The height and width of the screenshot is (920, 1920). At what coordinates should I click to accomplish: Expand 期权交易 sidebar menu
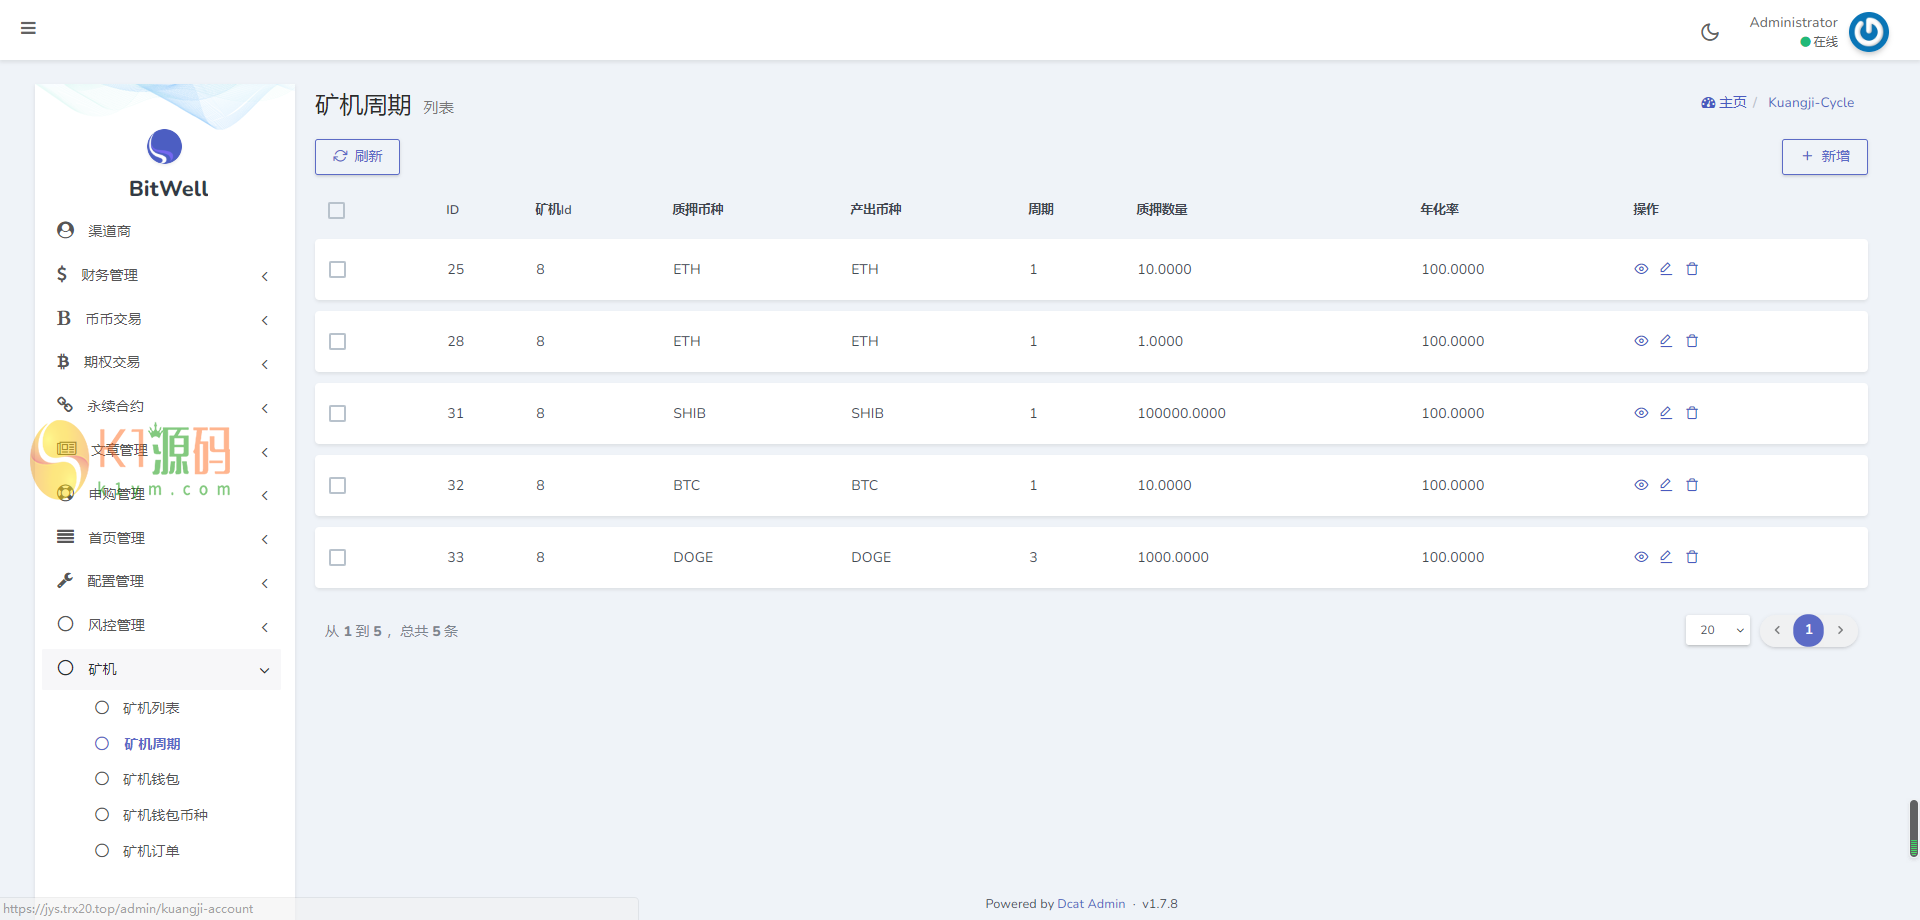[162, 362]
